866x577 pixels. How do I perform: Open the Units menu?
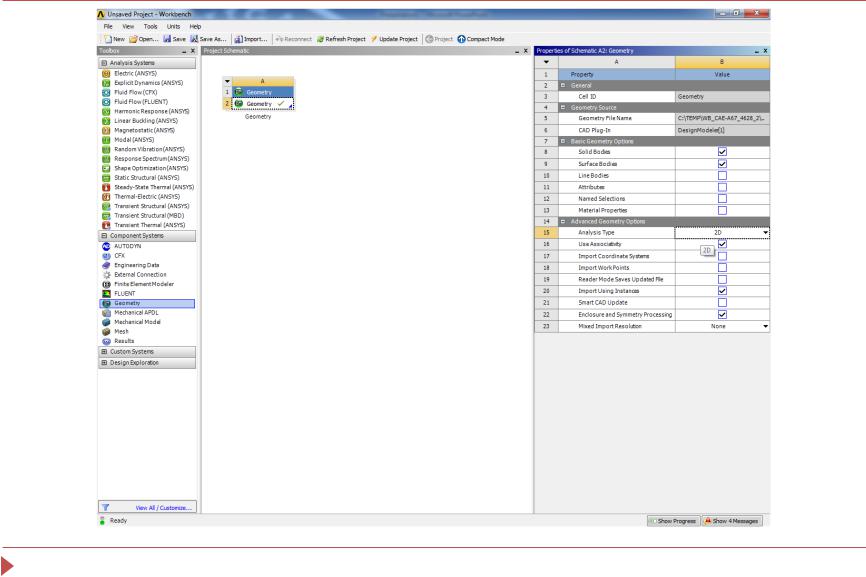173,27
